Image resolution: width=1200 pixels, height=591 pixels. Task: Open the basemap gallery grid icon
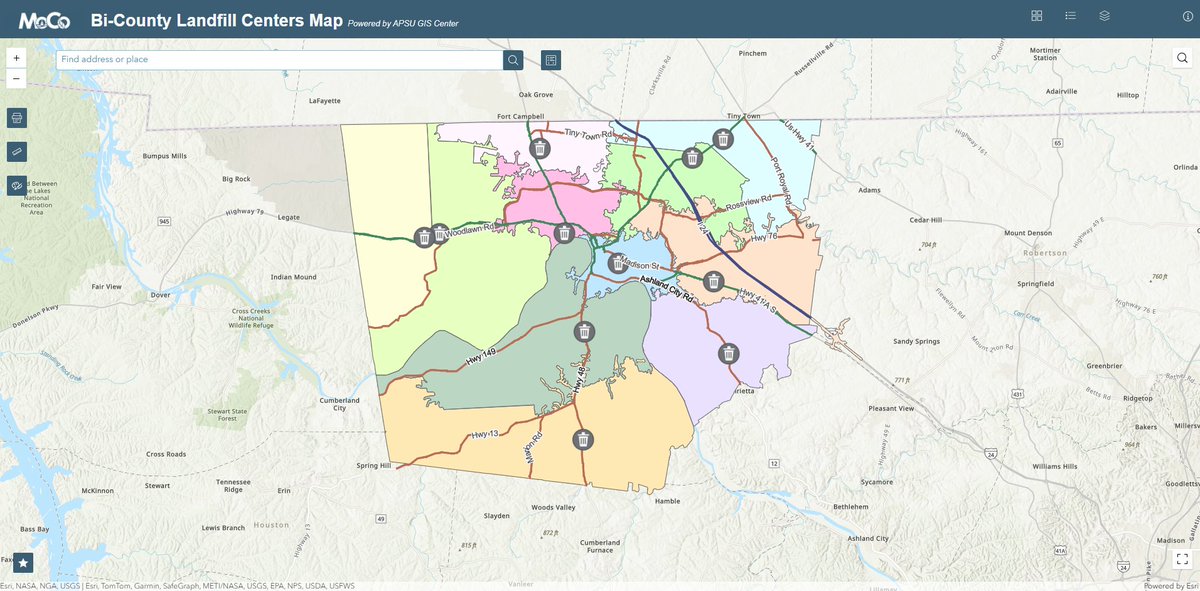coord(1037,16)
